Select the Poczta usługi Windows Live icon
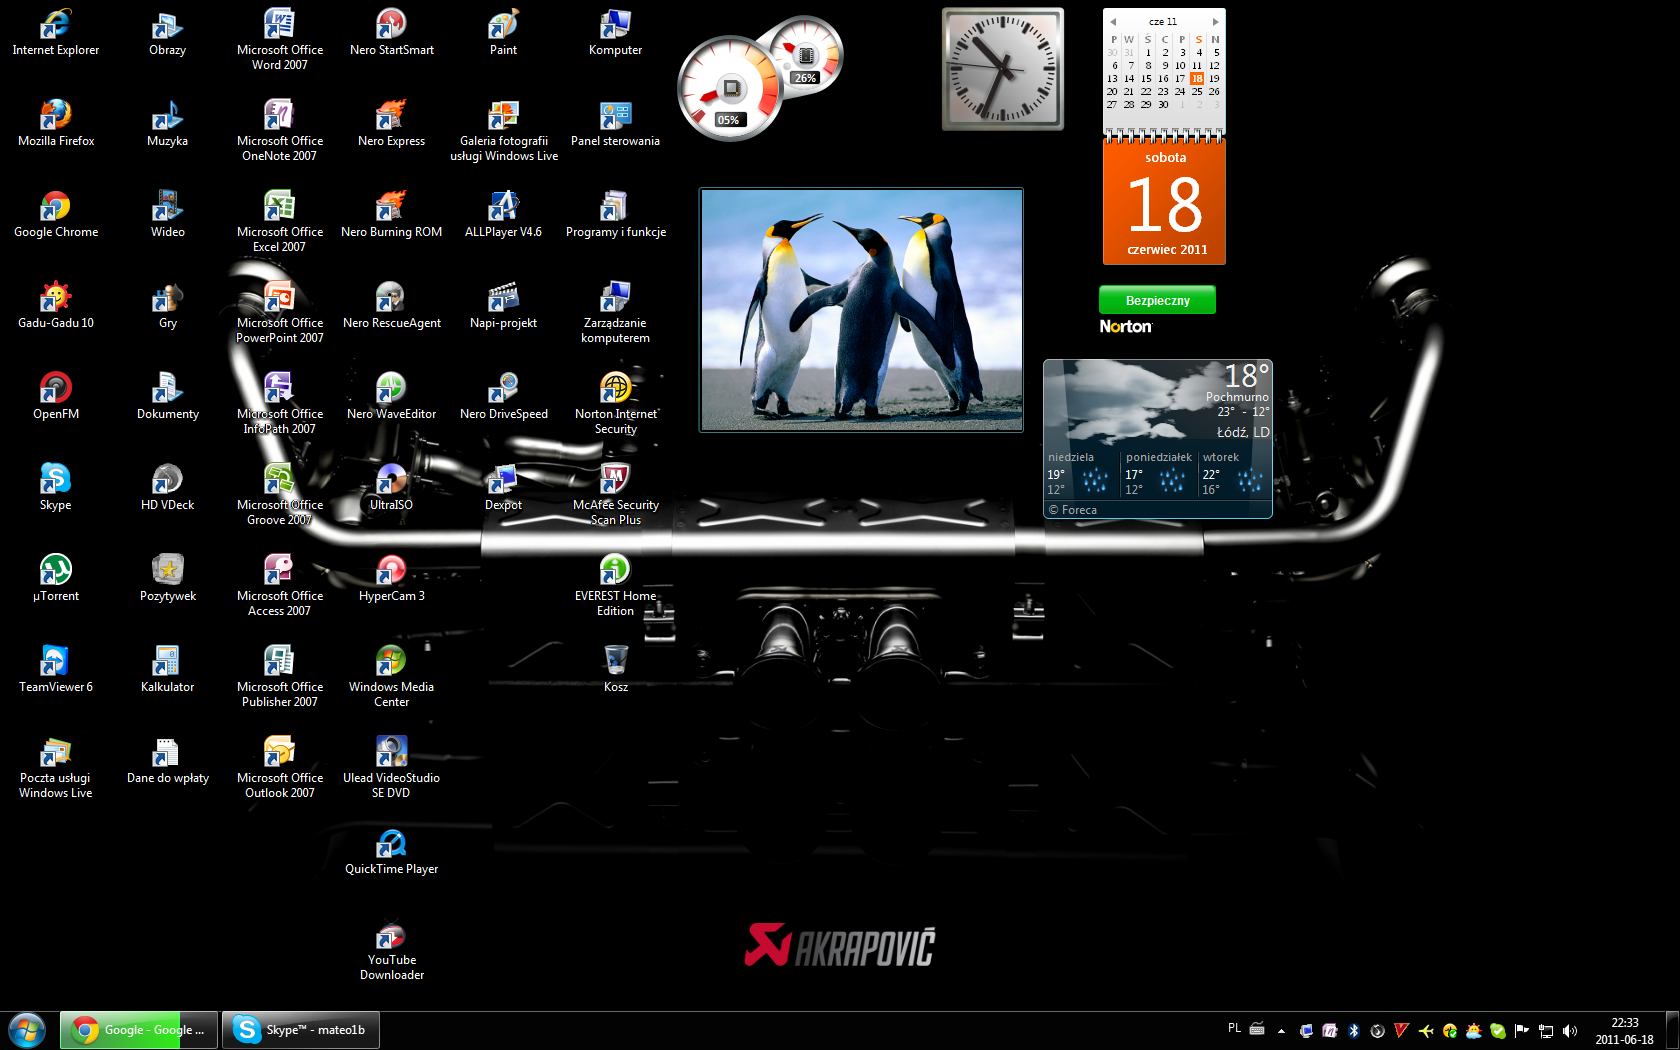 point(56,768)
